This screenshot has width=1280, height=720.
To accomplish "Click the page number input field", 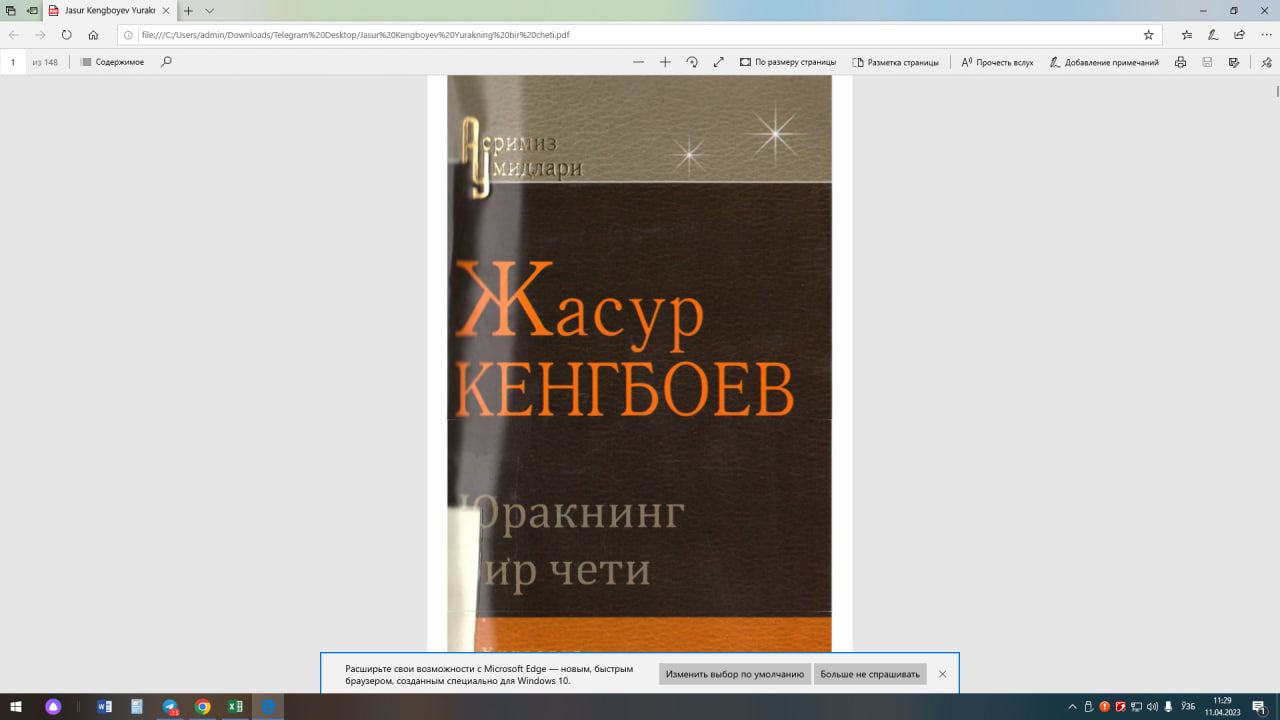I will pyautogui.click(x=12, y=61).
